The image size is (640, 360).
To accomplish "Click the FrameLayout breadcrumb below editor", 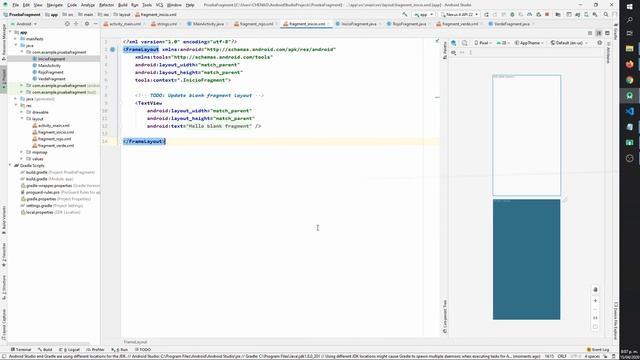I will point(135,342).
